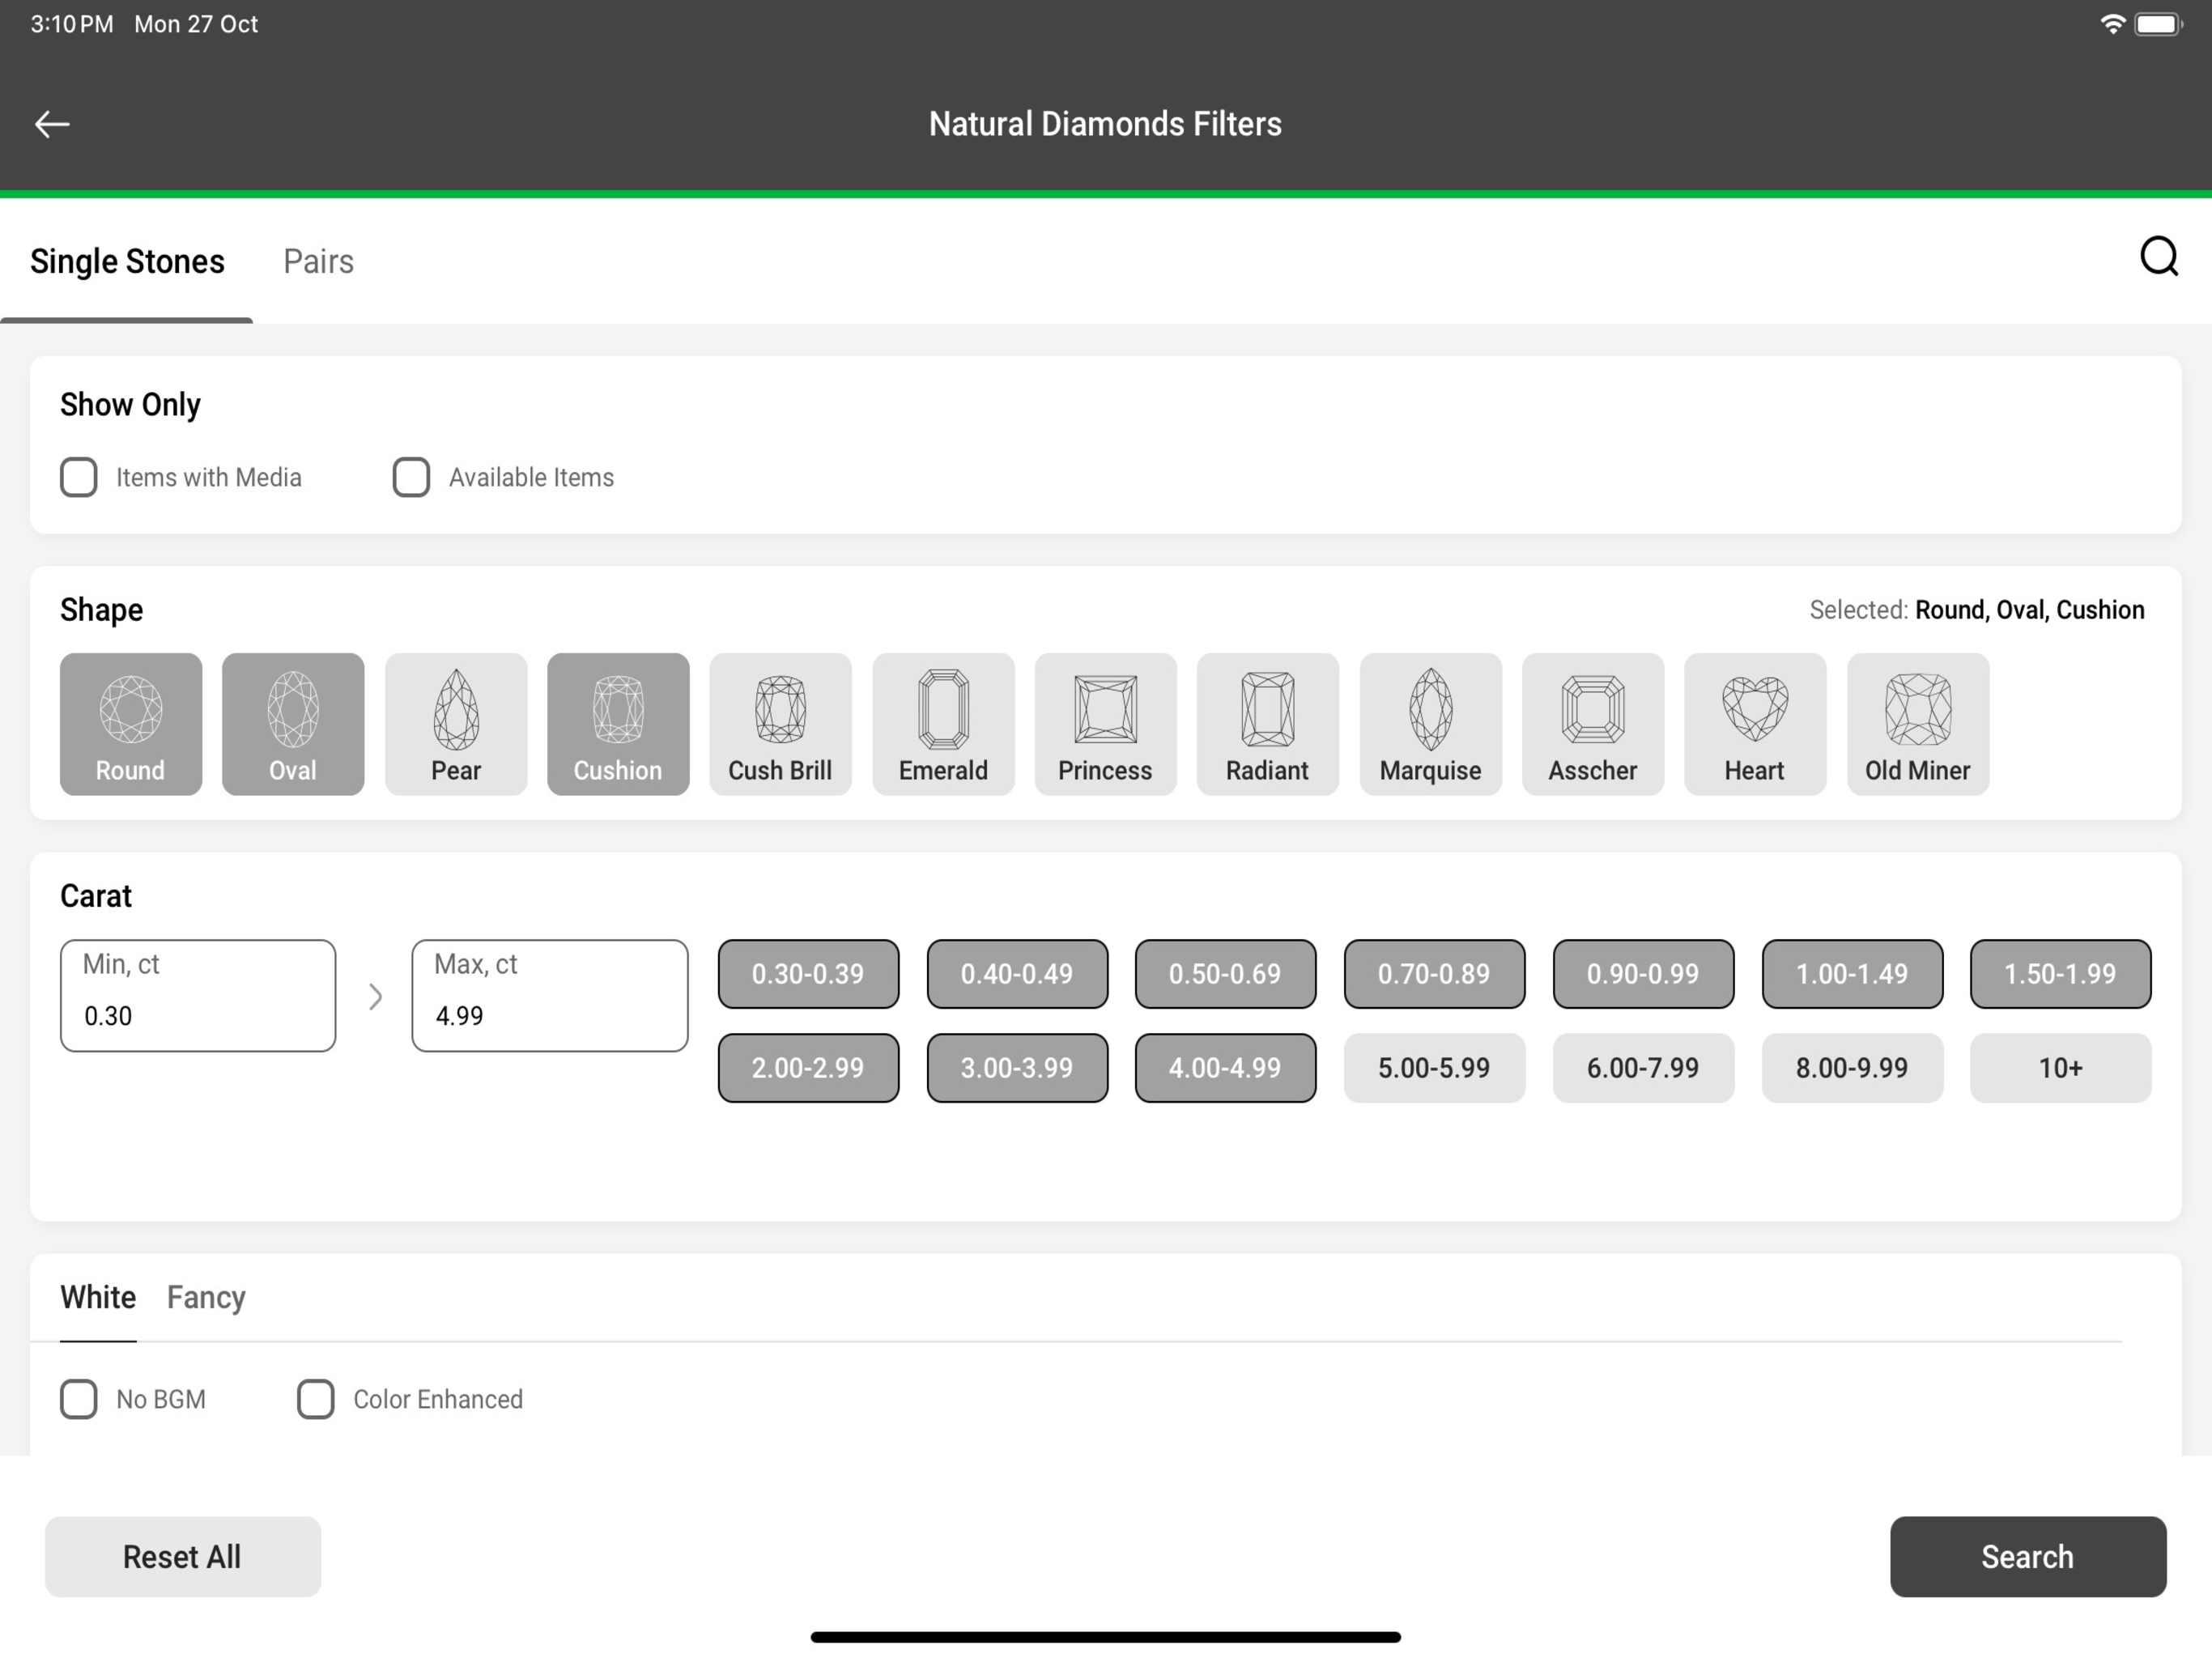Toggle the 1.00-1.49 carat range
Viewport: 2212px width, 1658px height.
[x=1852, y=974]
